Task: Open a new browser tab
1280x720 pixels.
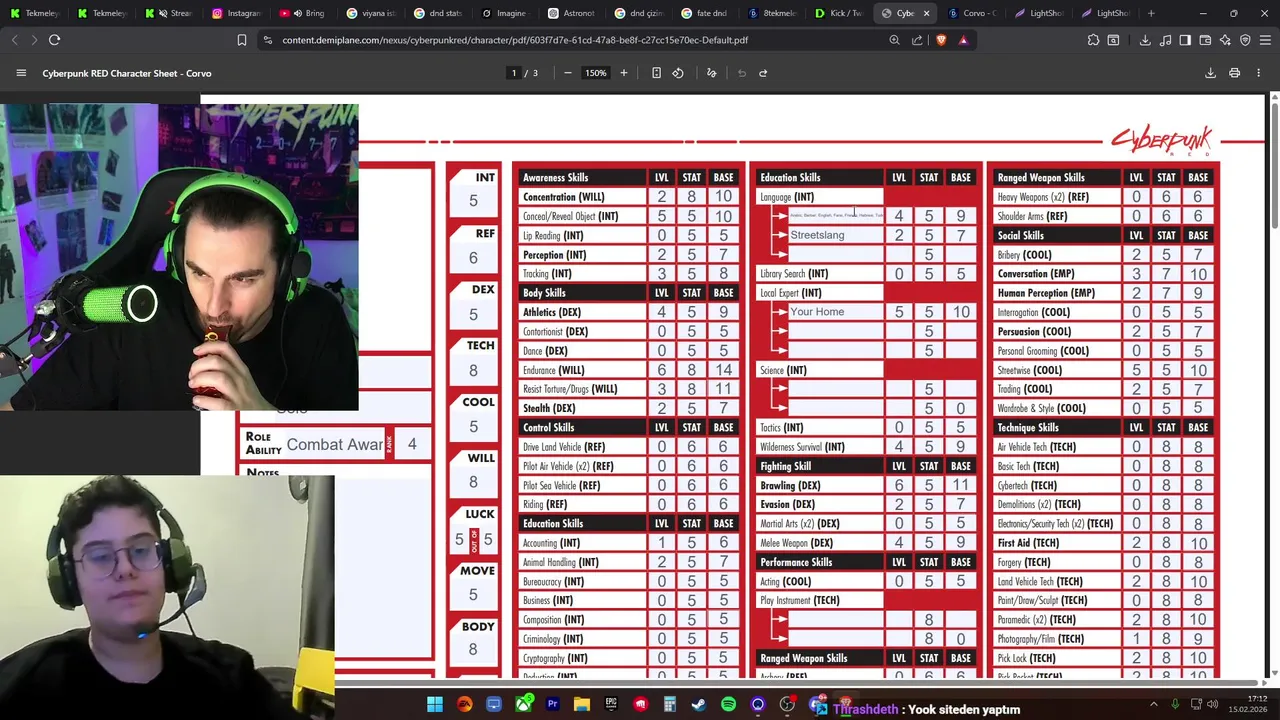Action: tap(1151, 13)
